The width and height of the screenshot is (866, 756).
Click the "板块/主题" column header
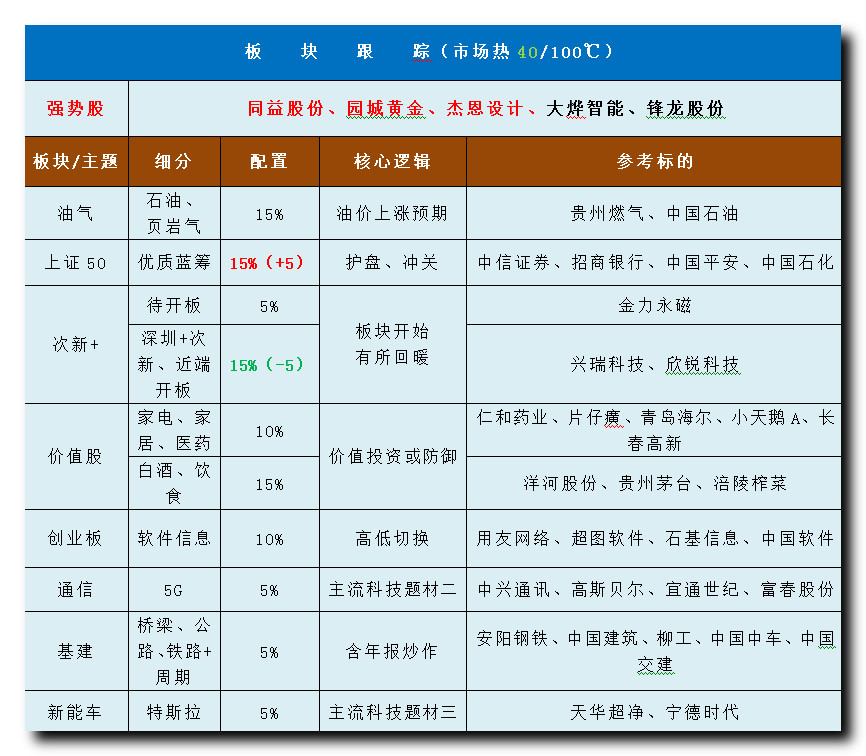pyautogui.click(x=76, y=161)
